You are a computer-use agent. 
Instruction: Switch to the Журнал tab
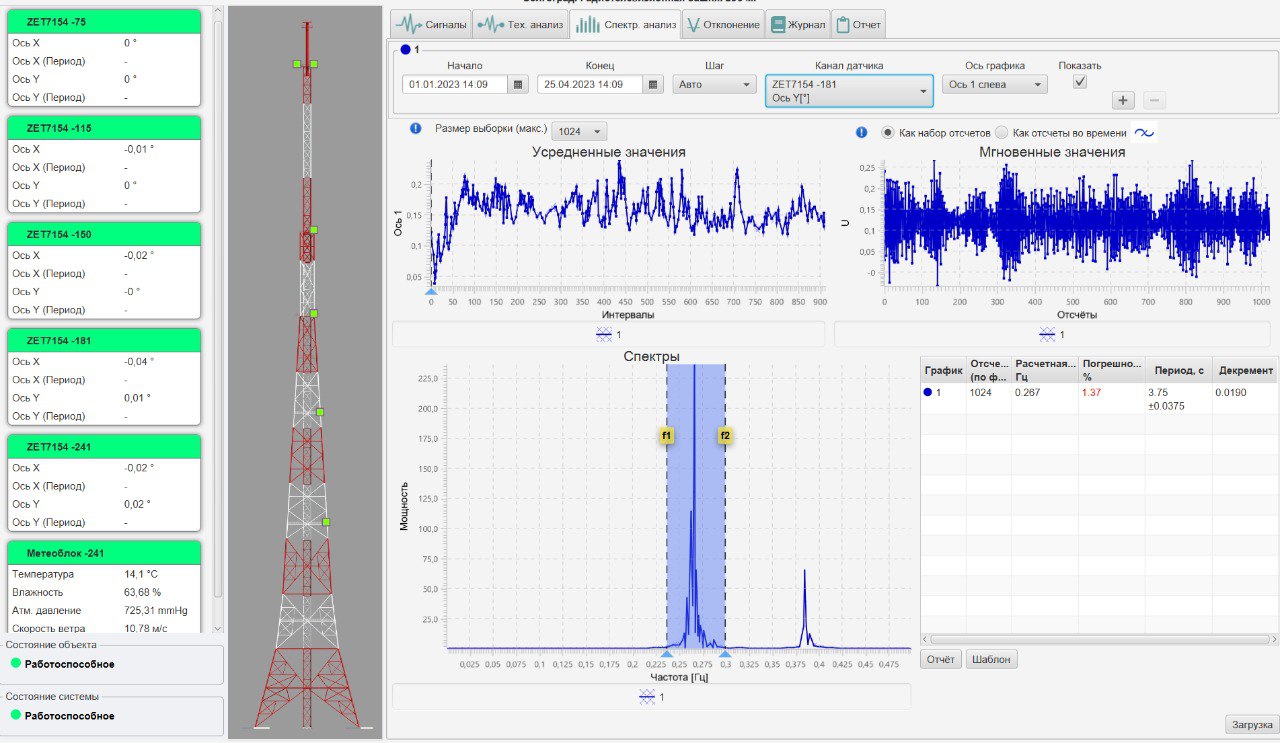(797, 24)
